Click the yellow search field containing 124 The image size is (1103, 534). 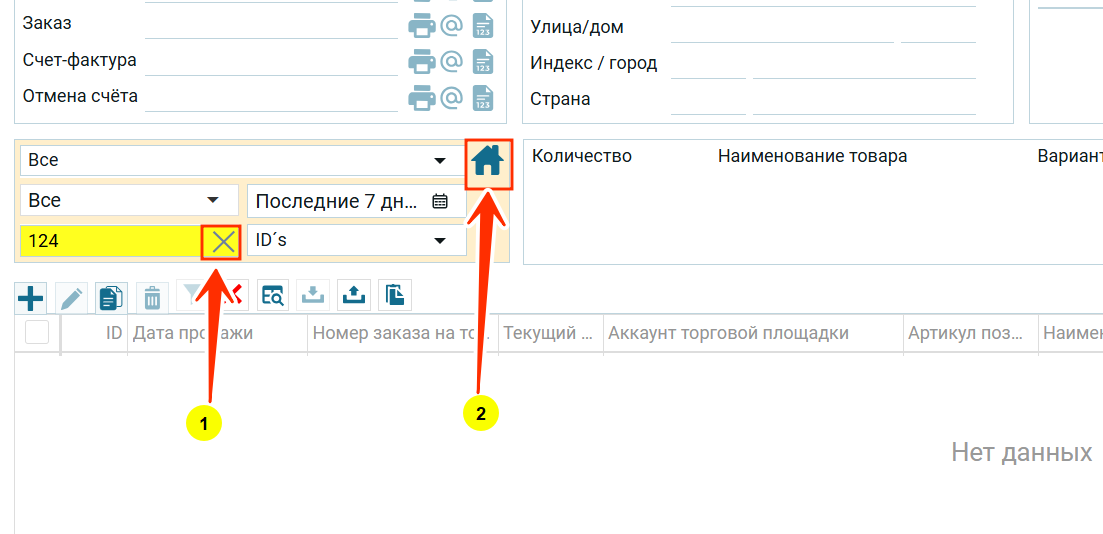click(110, 241)
